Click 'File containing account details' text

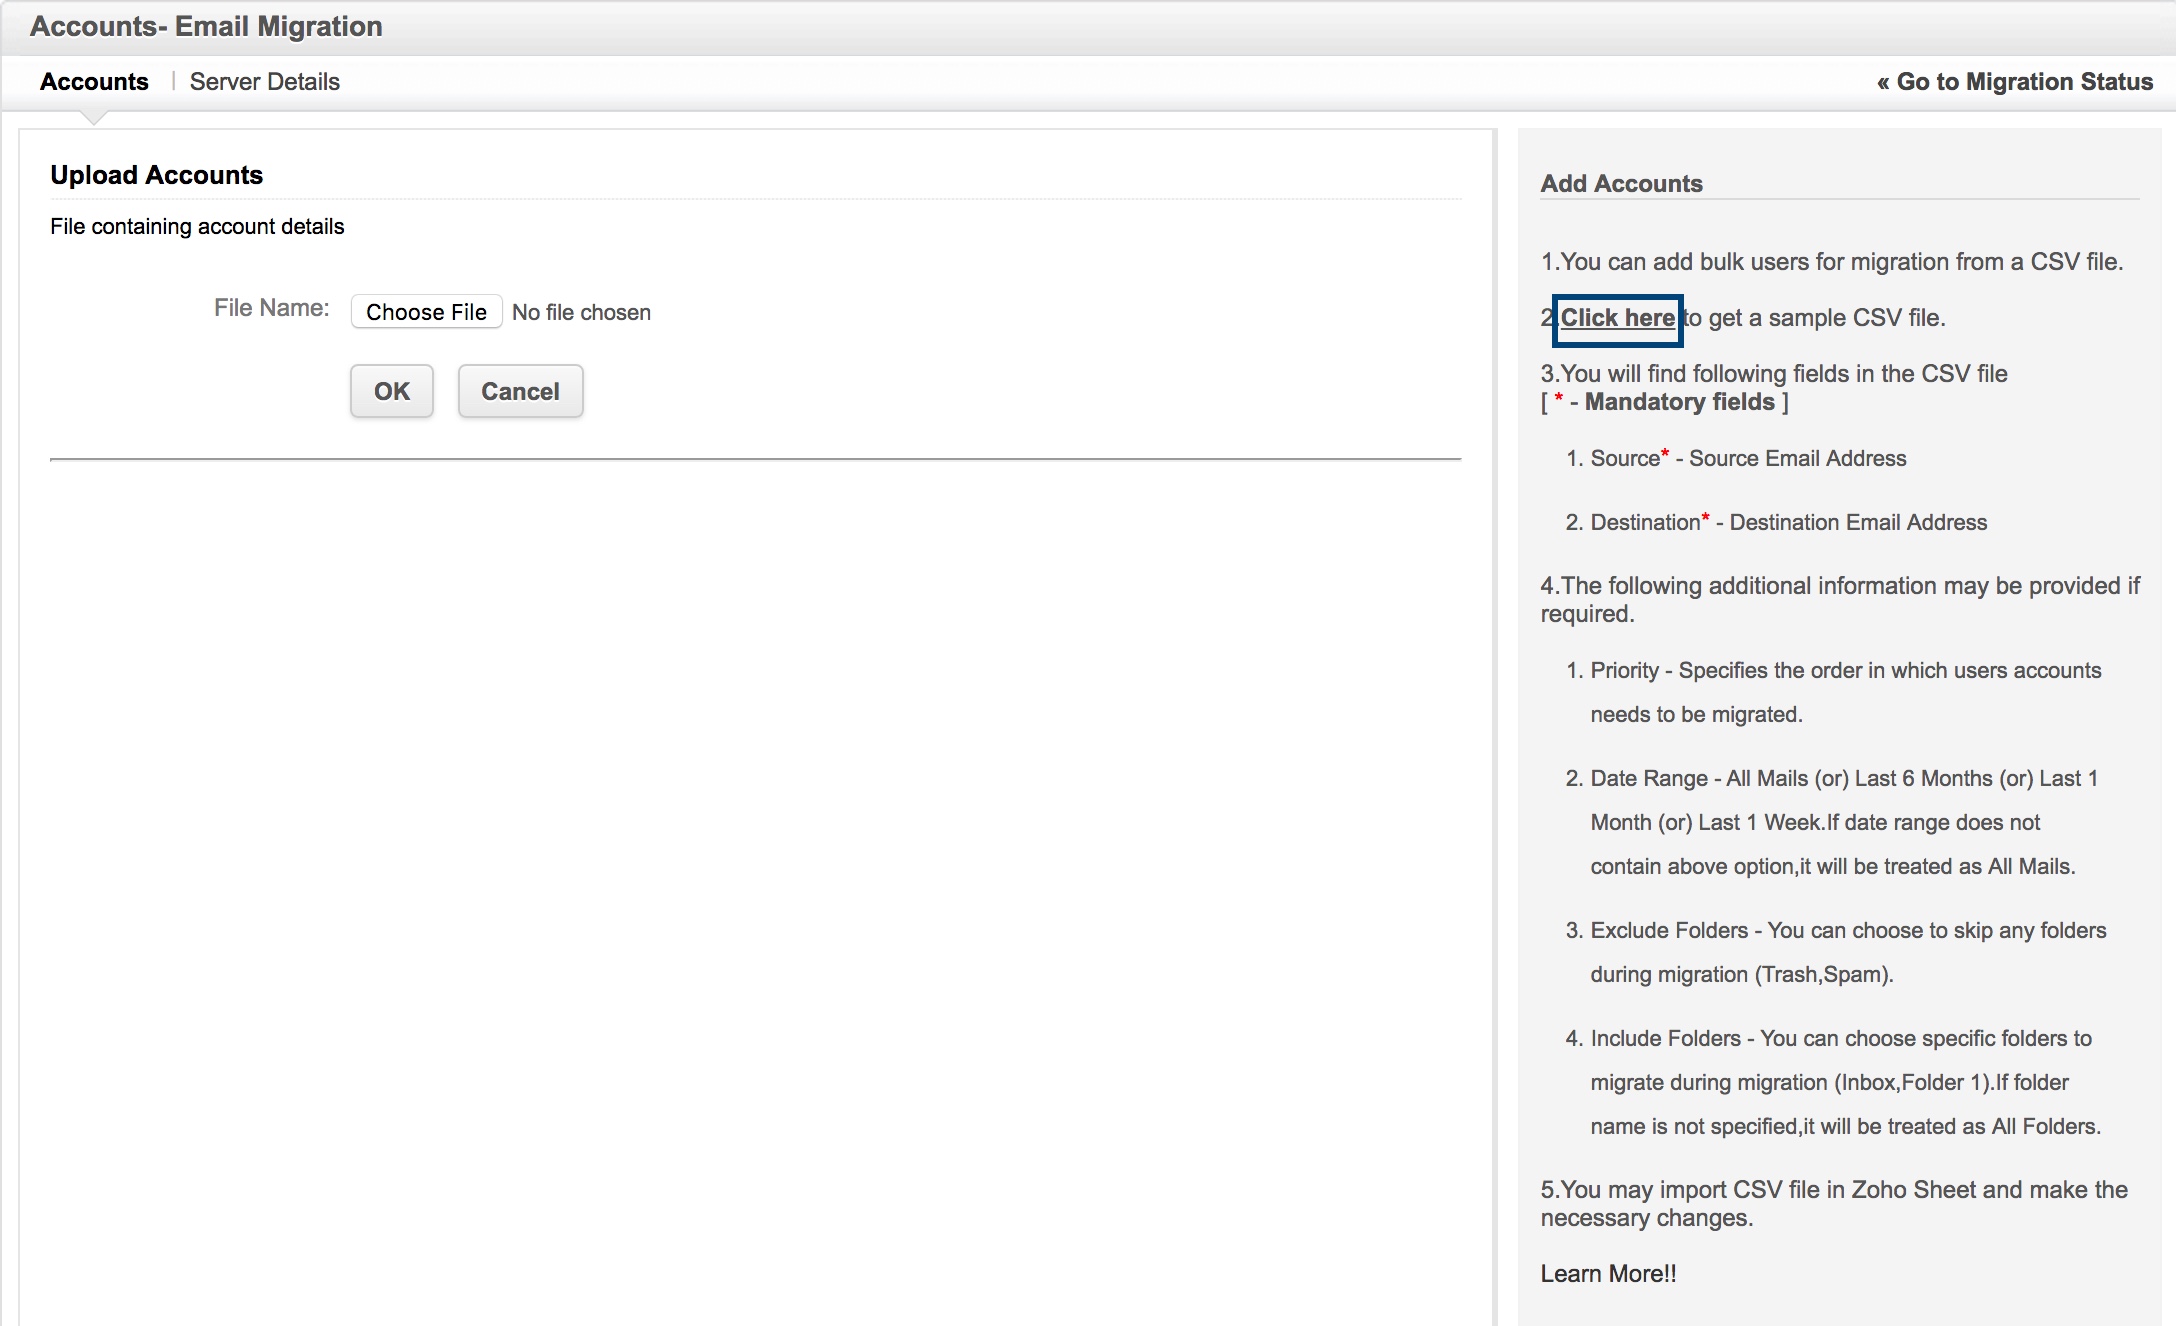[197, 227]
